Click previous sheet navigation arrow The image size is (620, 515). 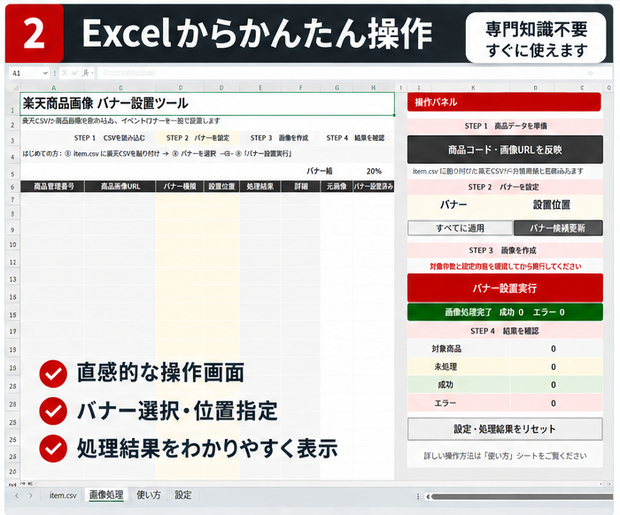(17, 496)
